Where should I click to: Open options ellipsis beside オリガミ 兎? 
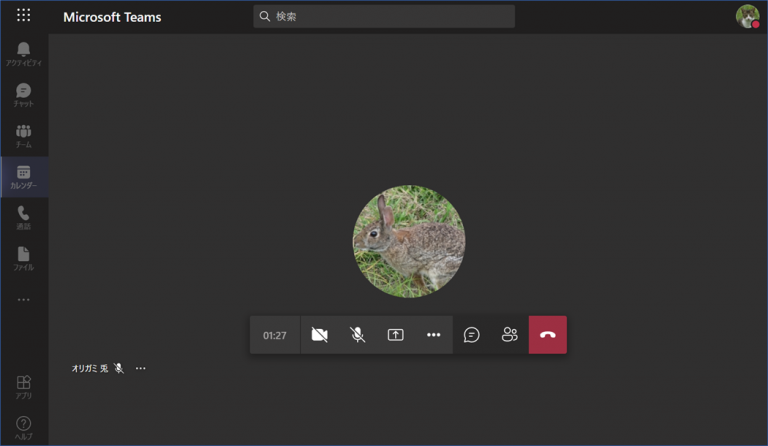click(x=141, y=368)
